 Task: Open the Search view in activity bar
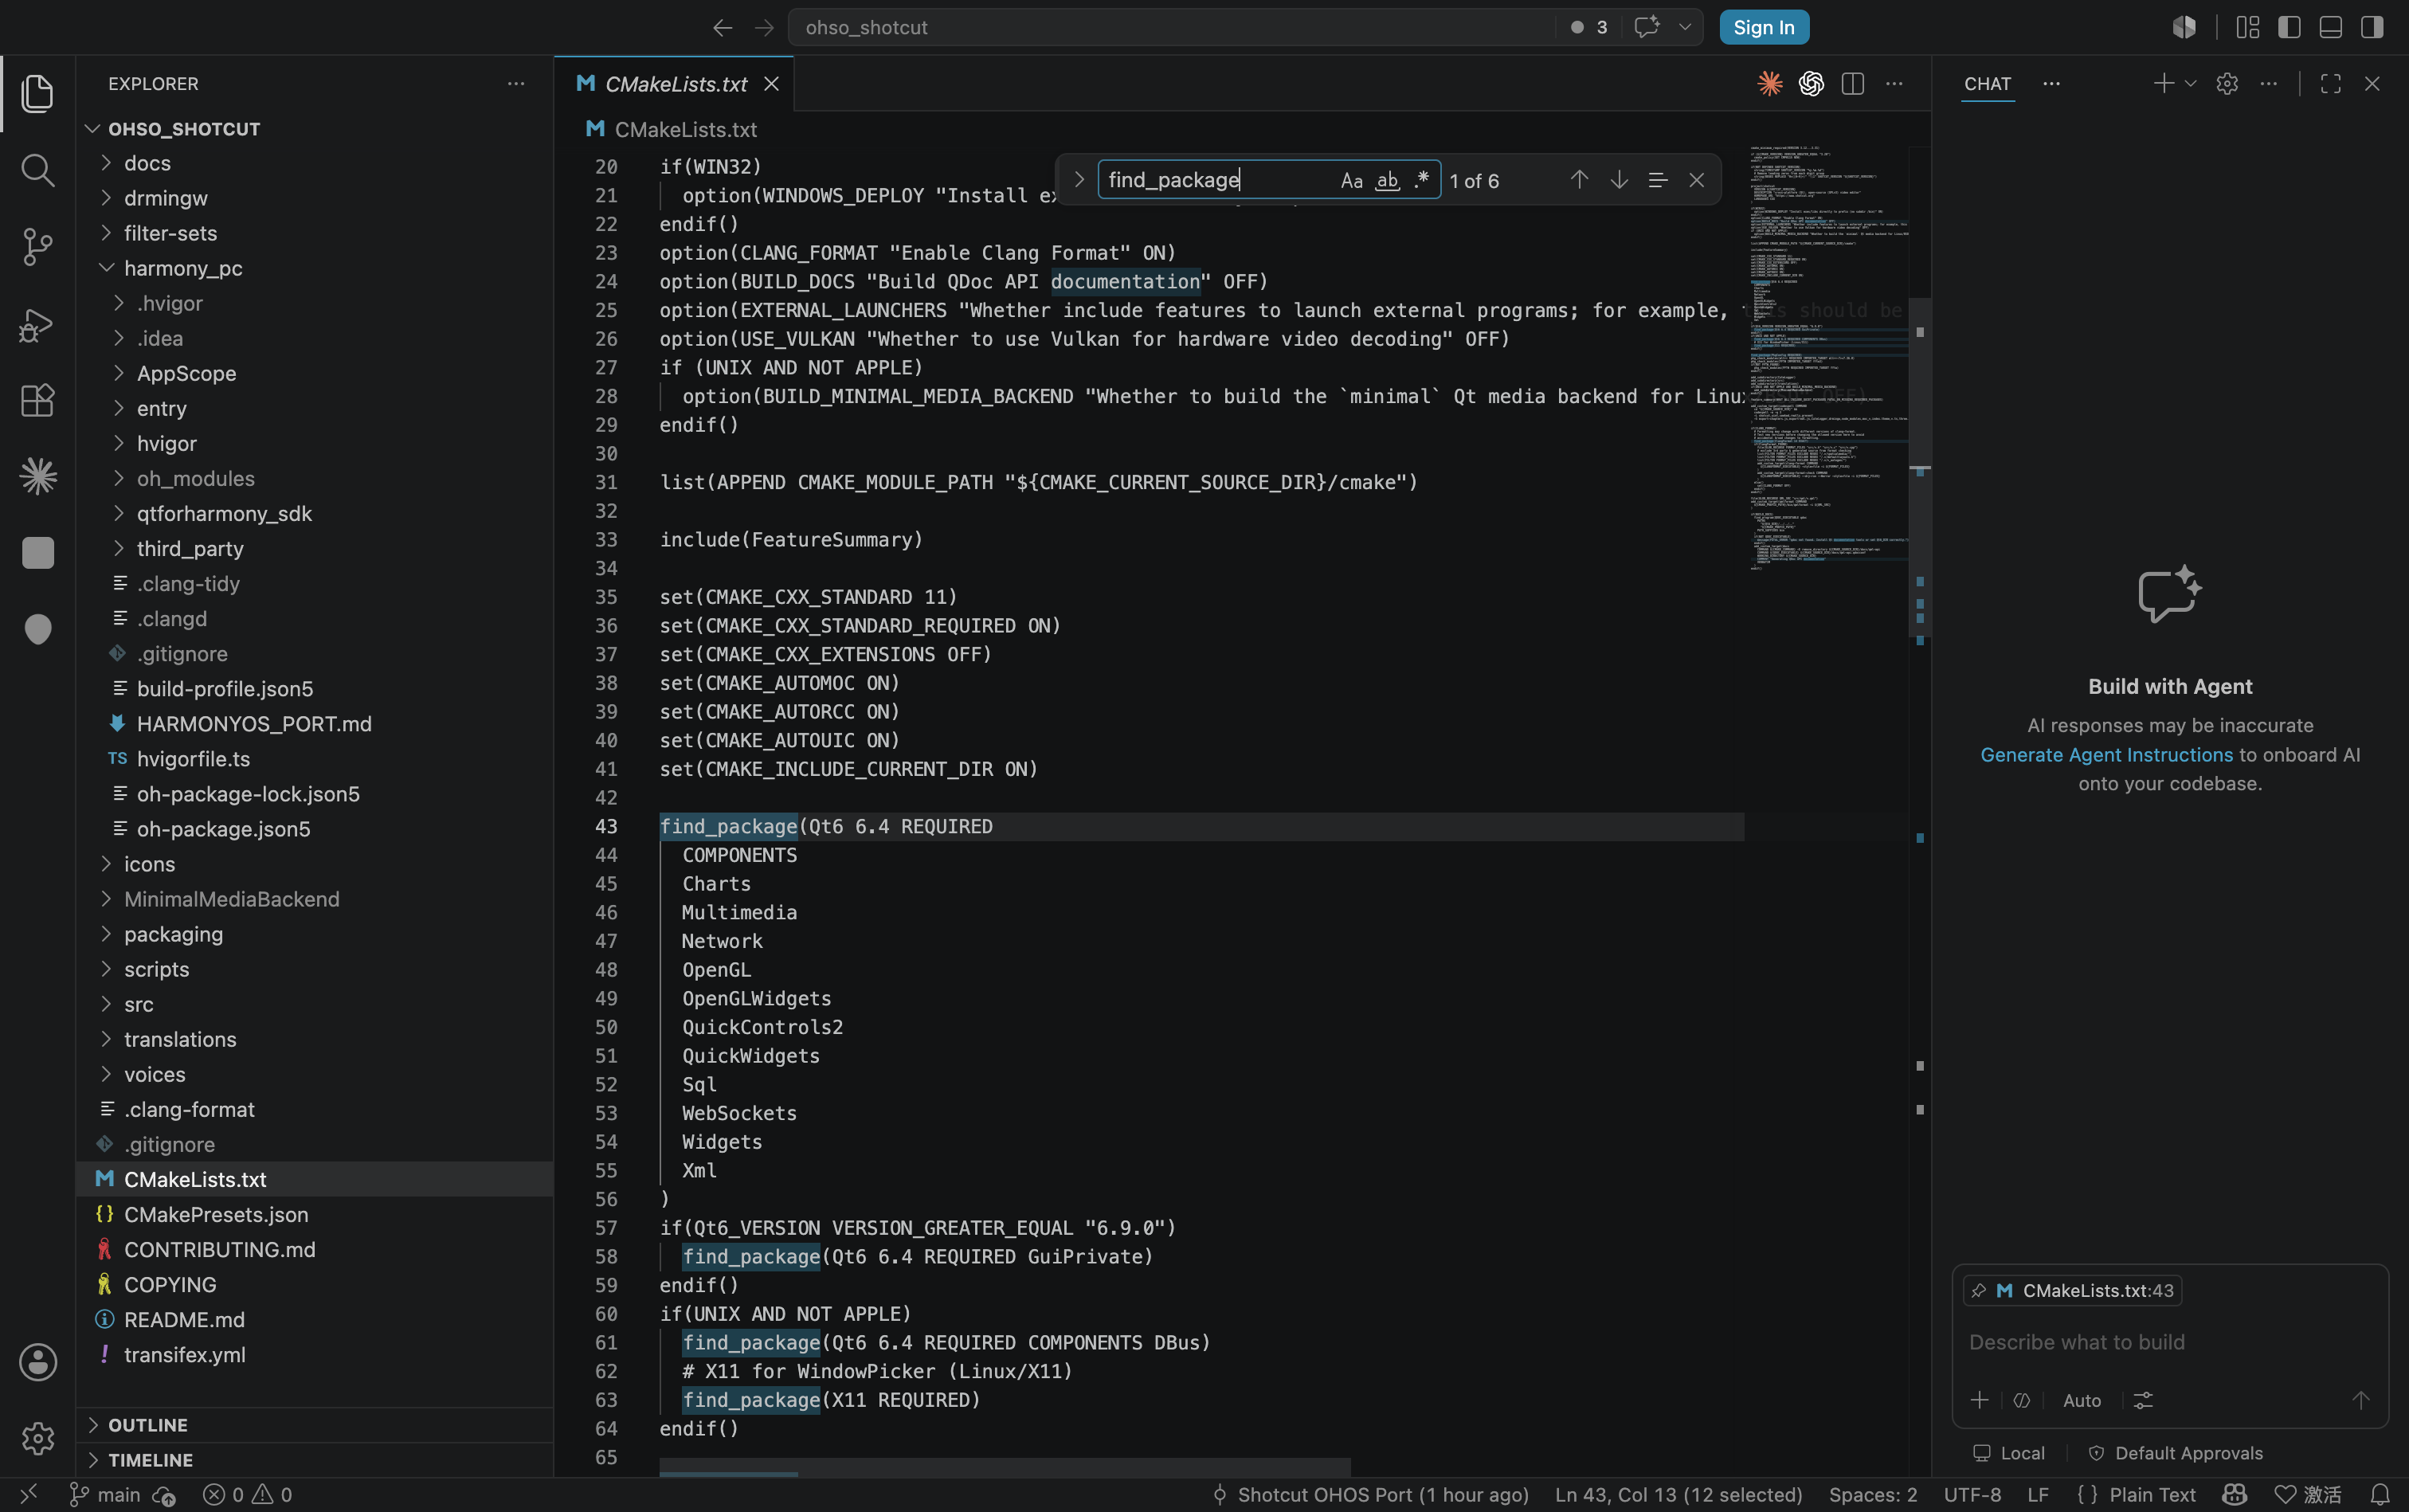(37, 170)
